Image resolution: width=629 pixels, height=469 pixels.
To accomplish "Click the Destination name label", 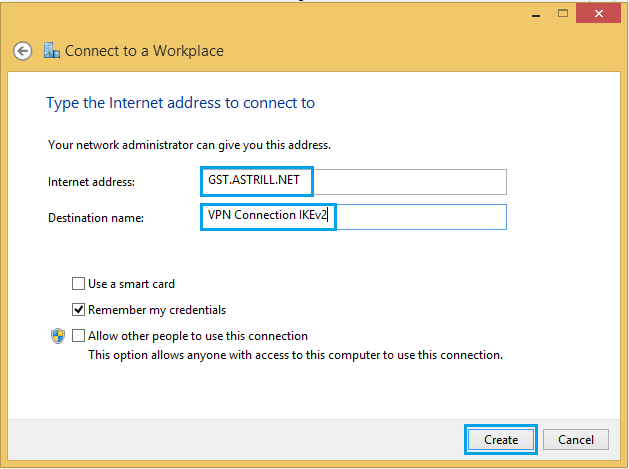I will coord(96,218).
